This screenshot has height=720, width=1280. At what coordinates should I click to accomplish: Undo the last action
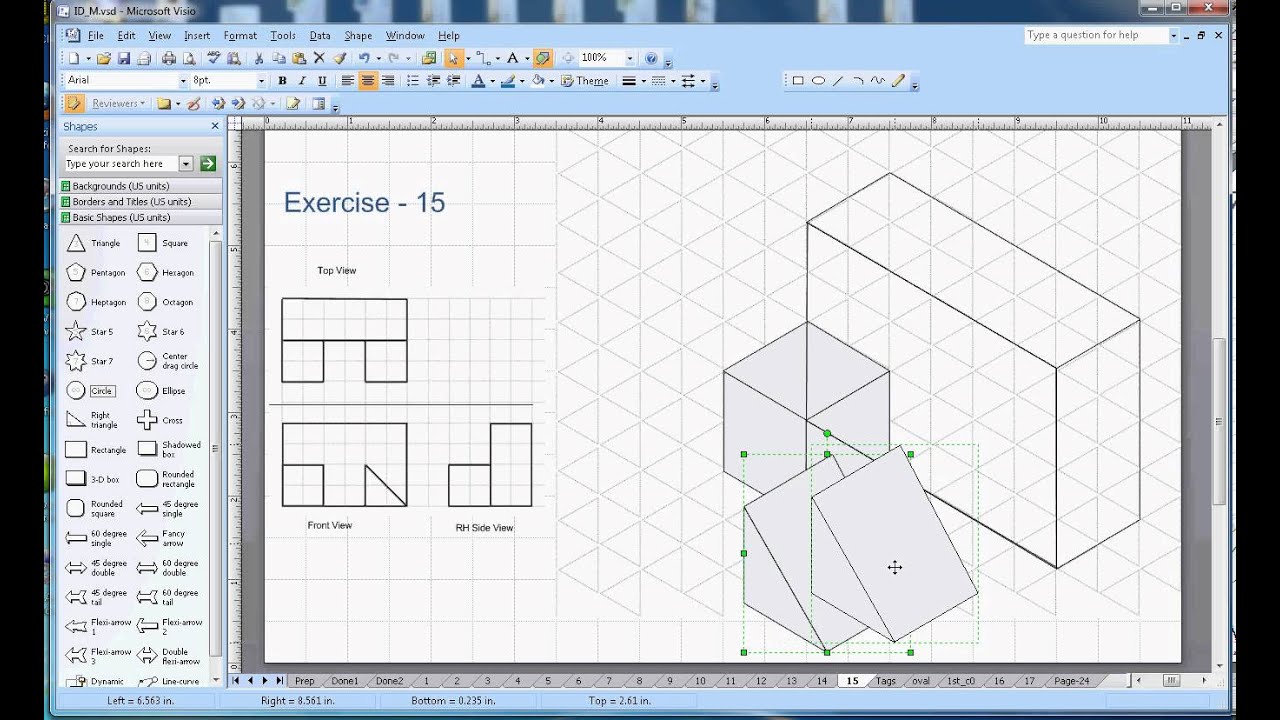pyautogui.click(x=364, y=58)
